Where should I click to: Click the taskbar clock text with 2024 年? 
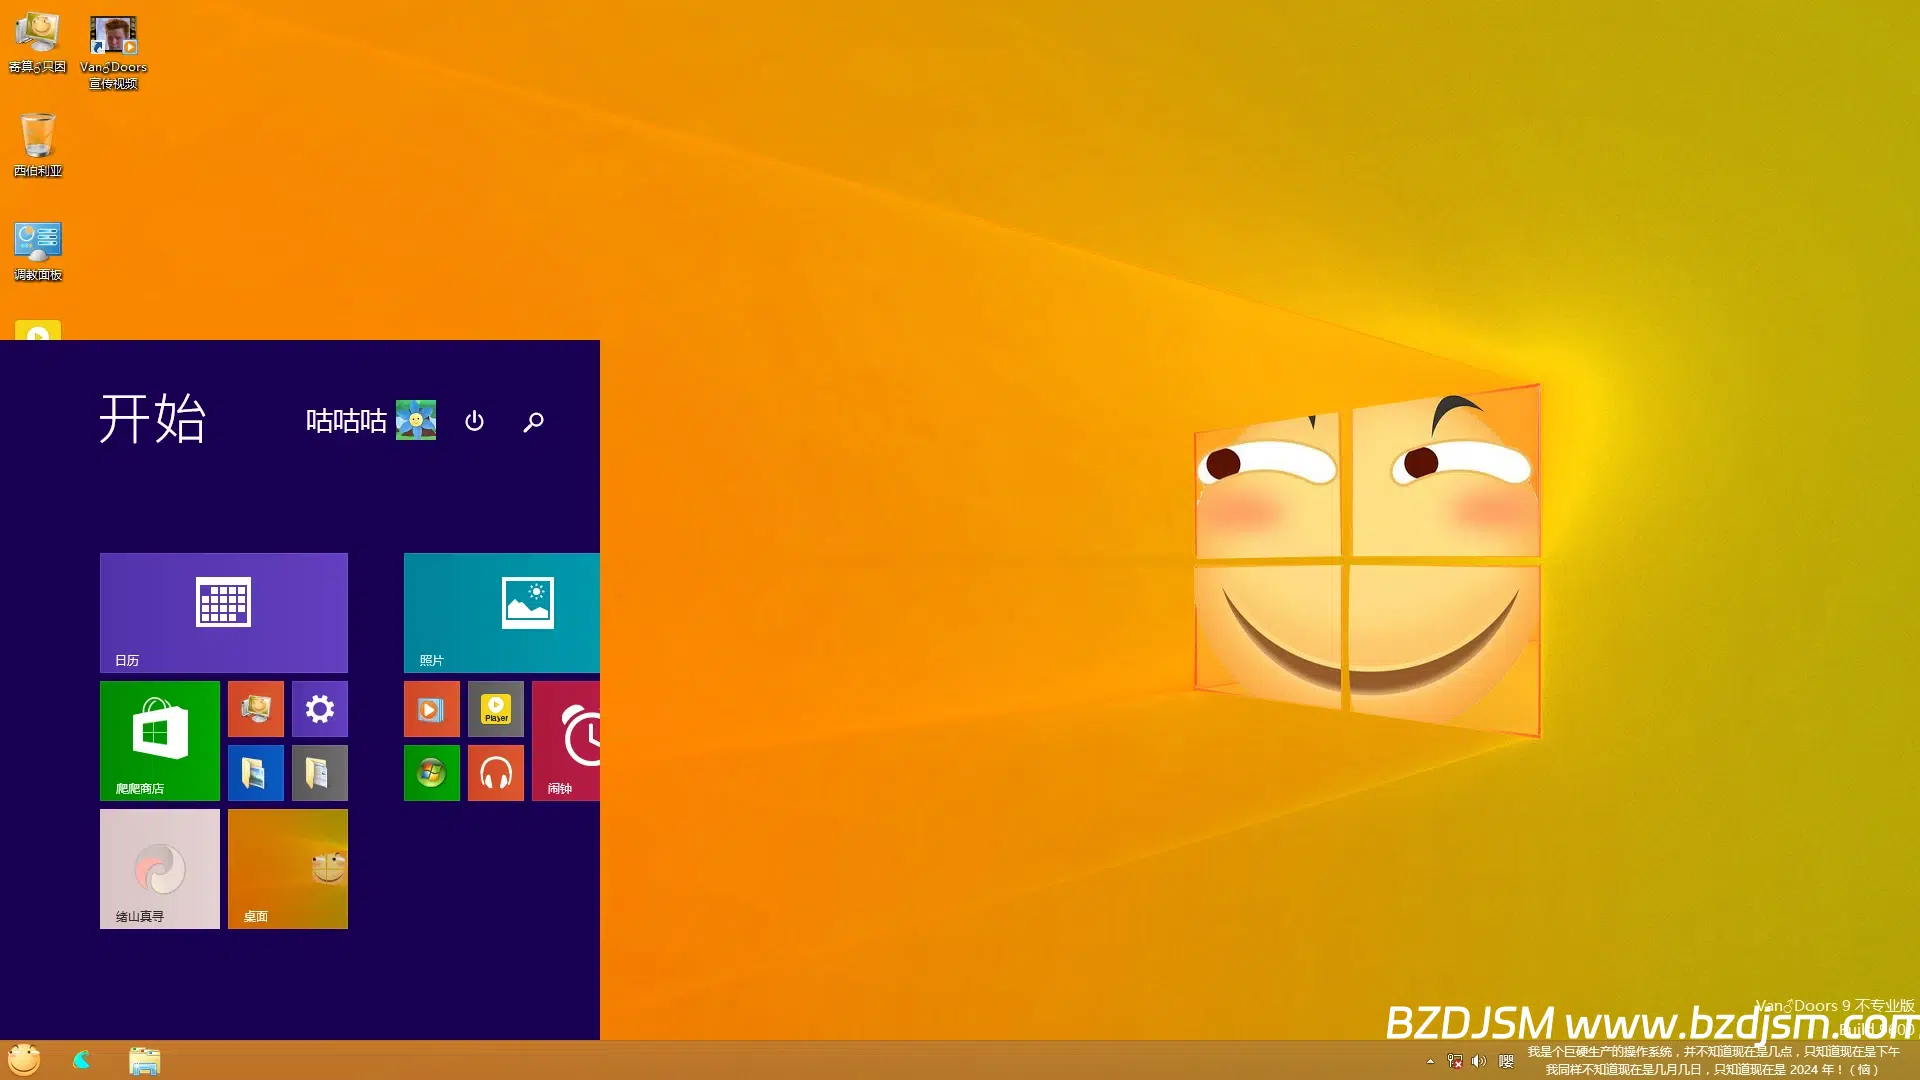coord(1713,1061)
